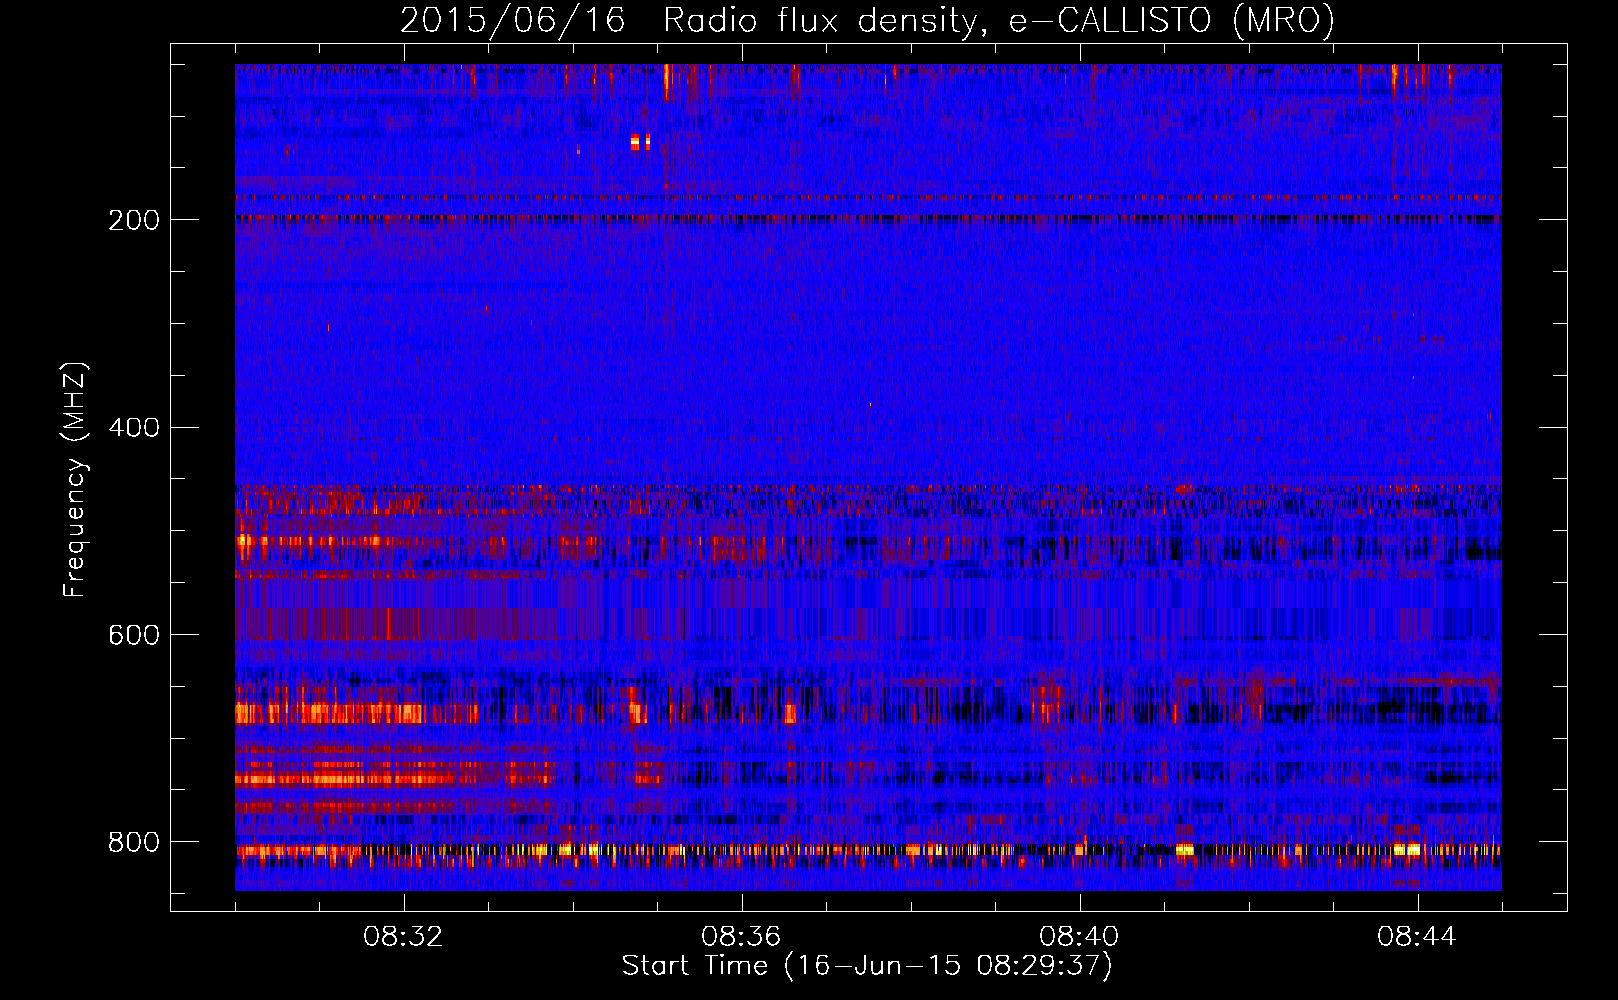Click the 600 frequency tick label
The height and width of the screenshot is (1000, 1618).
(x=134, y=636)
